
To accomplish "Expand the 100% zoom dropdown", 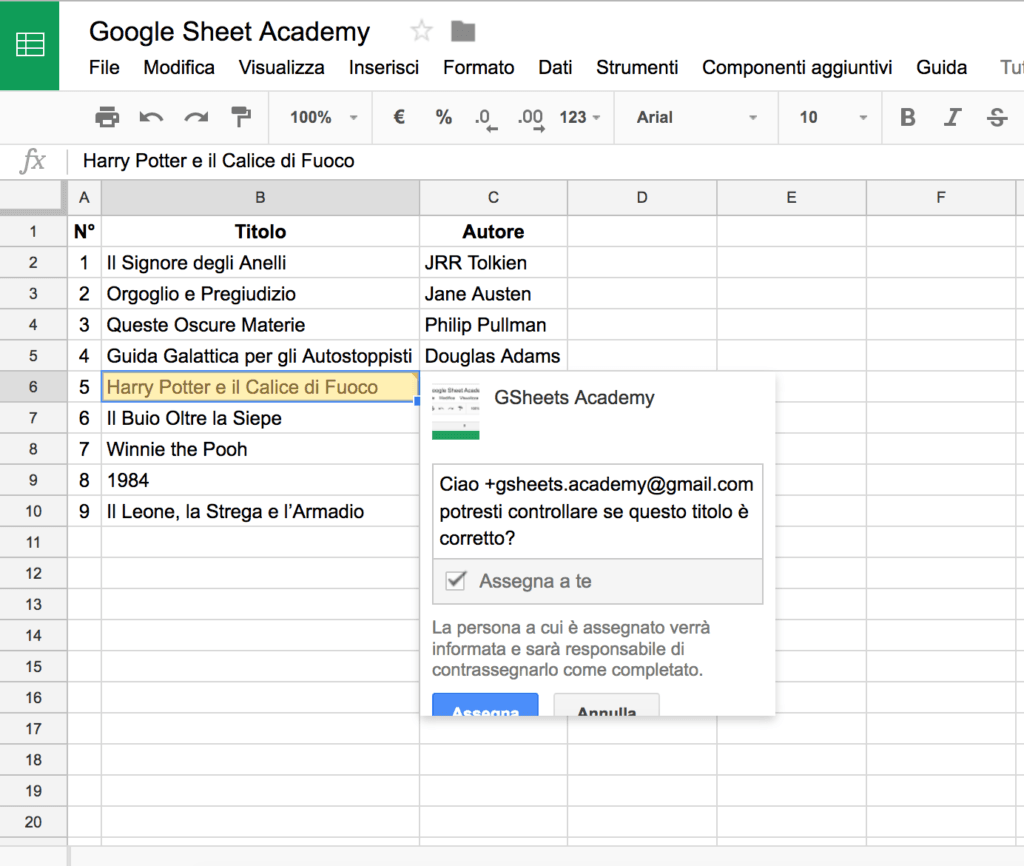I will 323,118.
